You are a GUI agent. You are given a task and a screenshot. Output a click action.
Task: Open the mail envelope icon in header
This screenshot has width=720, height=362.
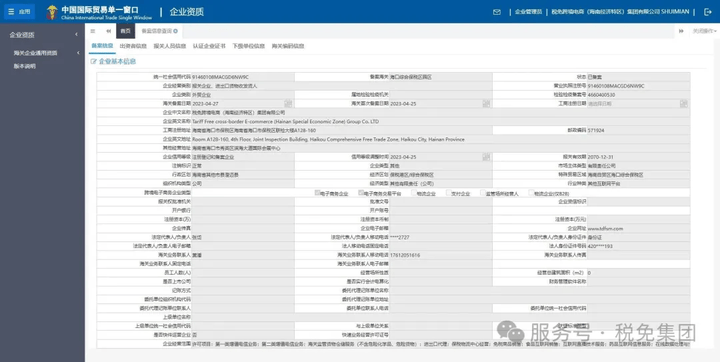497,12
